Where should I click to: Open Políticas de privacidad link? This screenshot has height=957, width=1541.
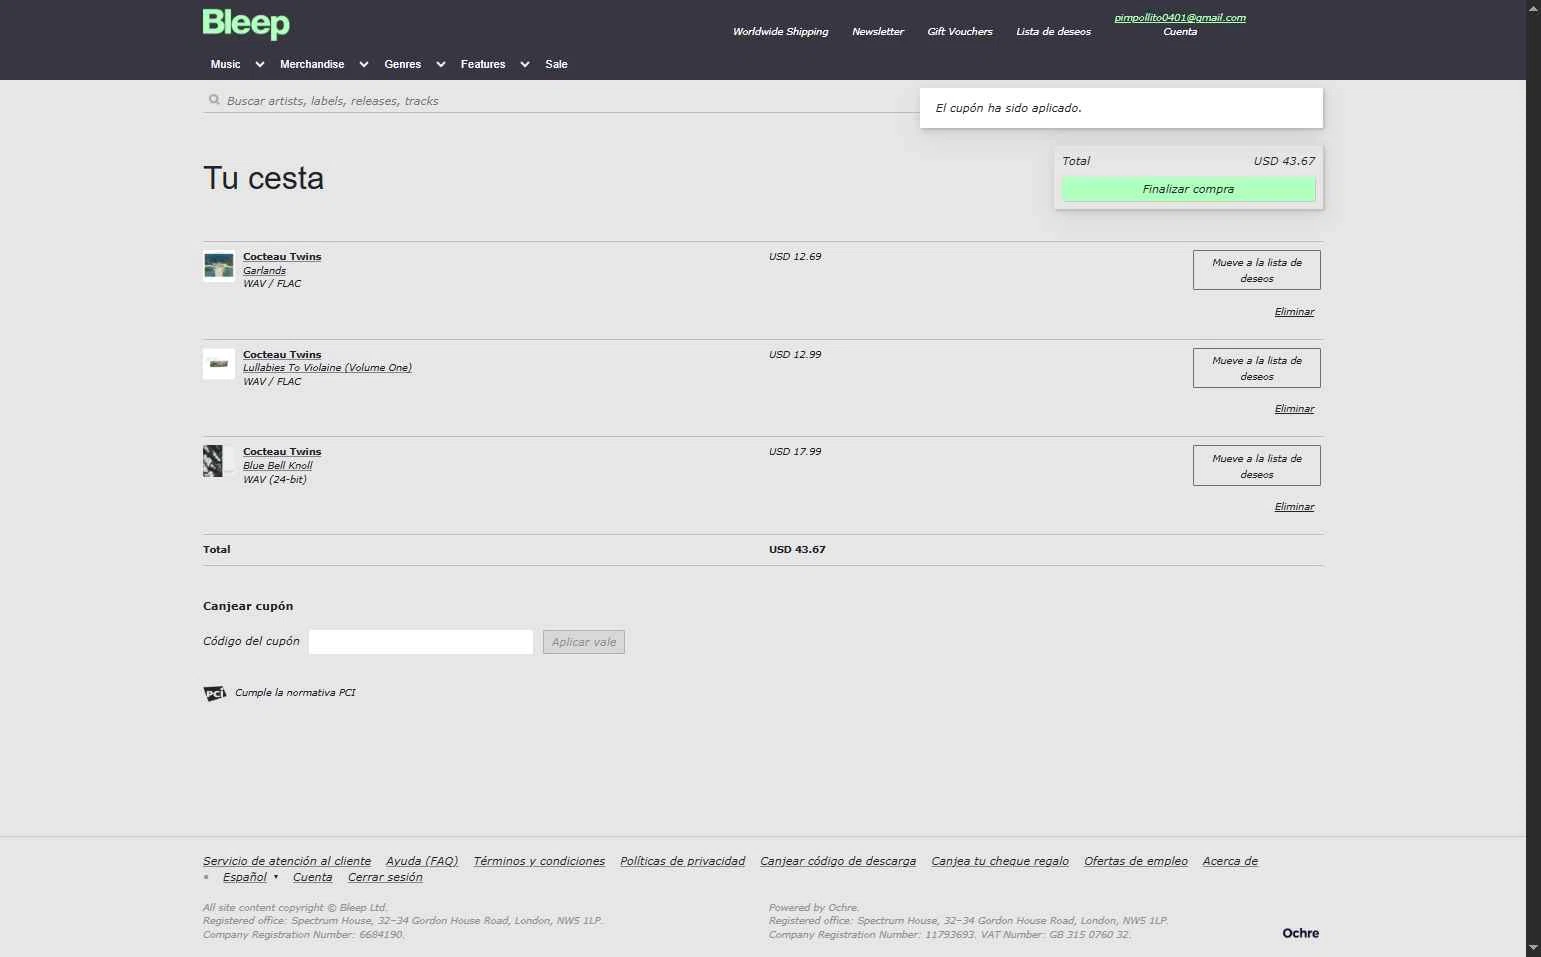tap(683, 861)
